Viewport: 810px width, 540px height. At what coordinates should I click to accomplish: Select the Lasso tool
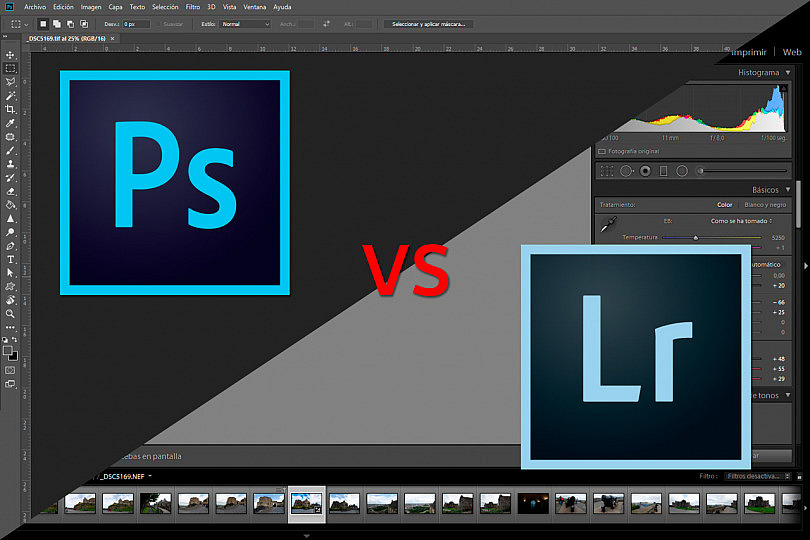pos(10,82)
